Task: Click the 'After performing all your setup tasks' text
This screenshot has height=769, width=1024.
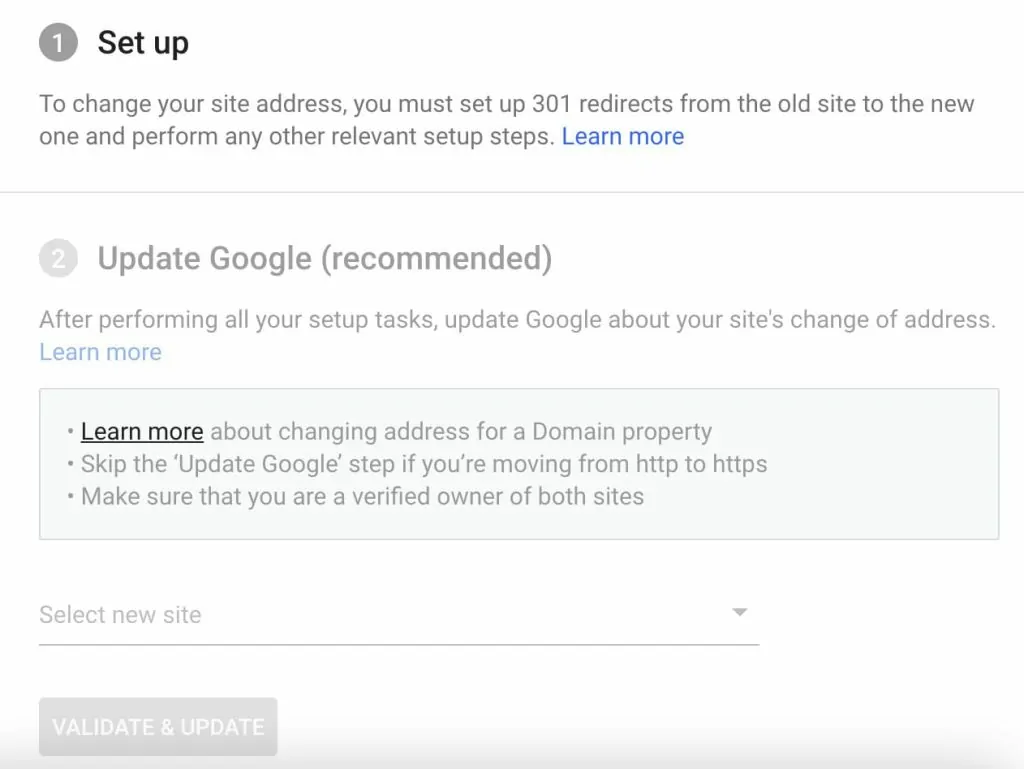Action: pyautogui.click(x=517, y=319)
